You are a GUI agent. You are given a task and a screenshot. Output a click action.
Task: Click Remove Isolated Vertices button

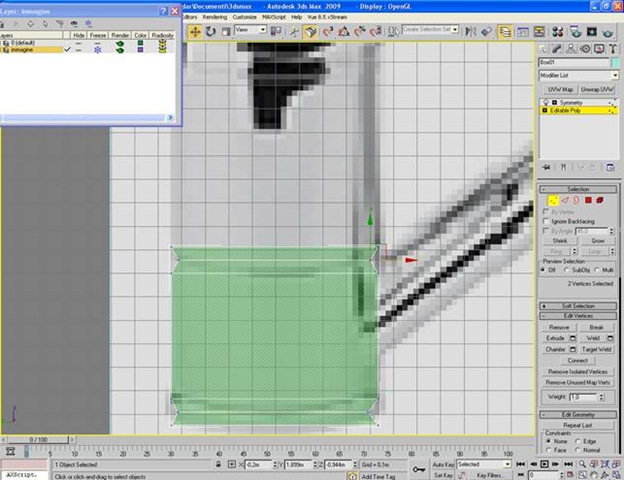coord(580,371)
